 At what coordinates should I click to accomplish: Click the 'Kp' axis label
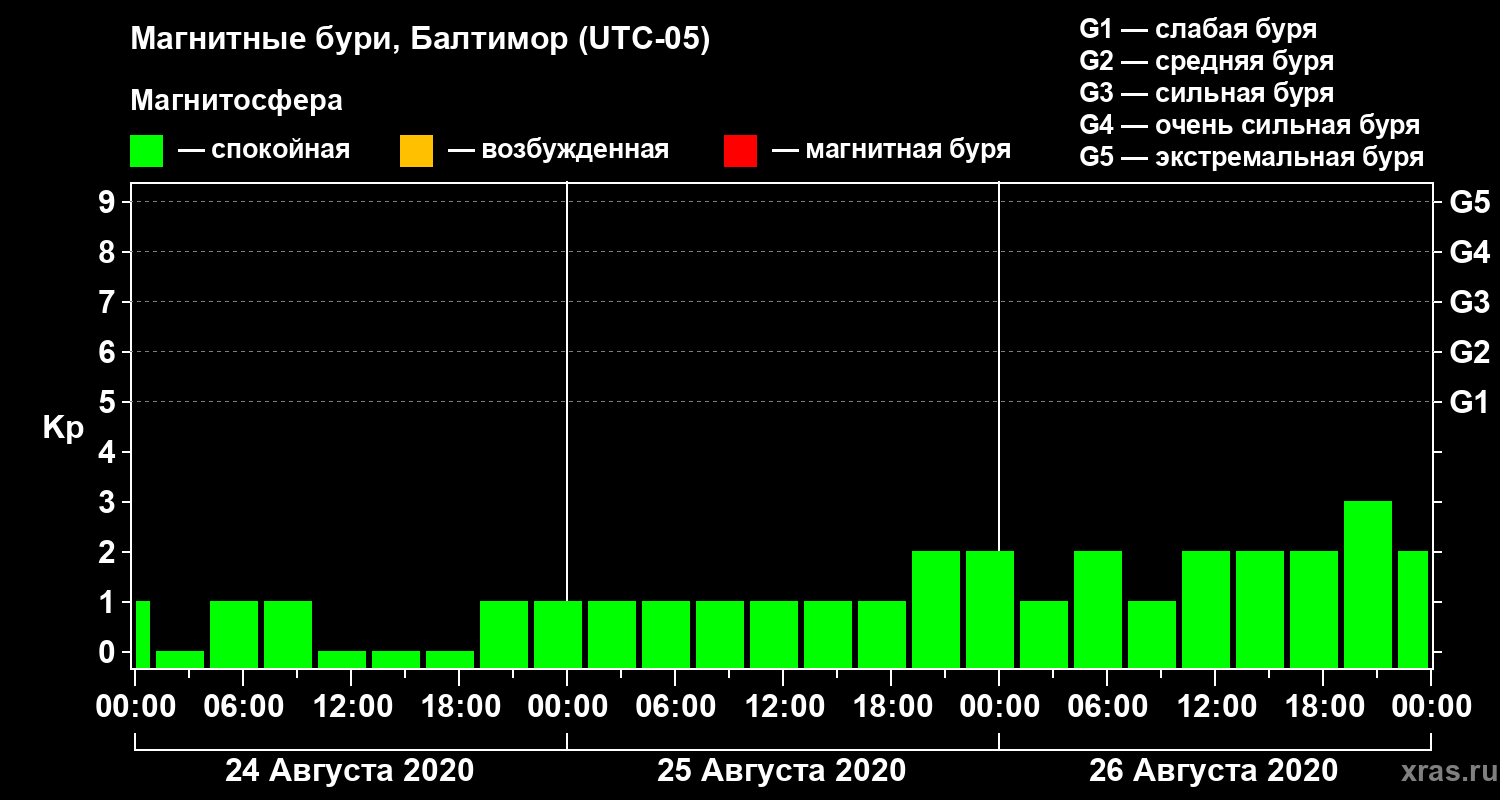point(62,428)
